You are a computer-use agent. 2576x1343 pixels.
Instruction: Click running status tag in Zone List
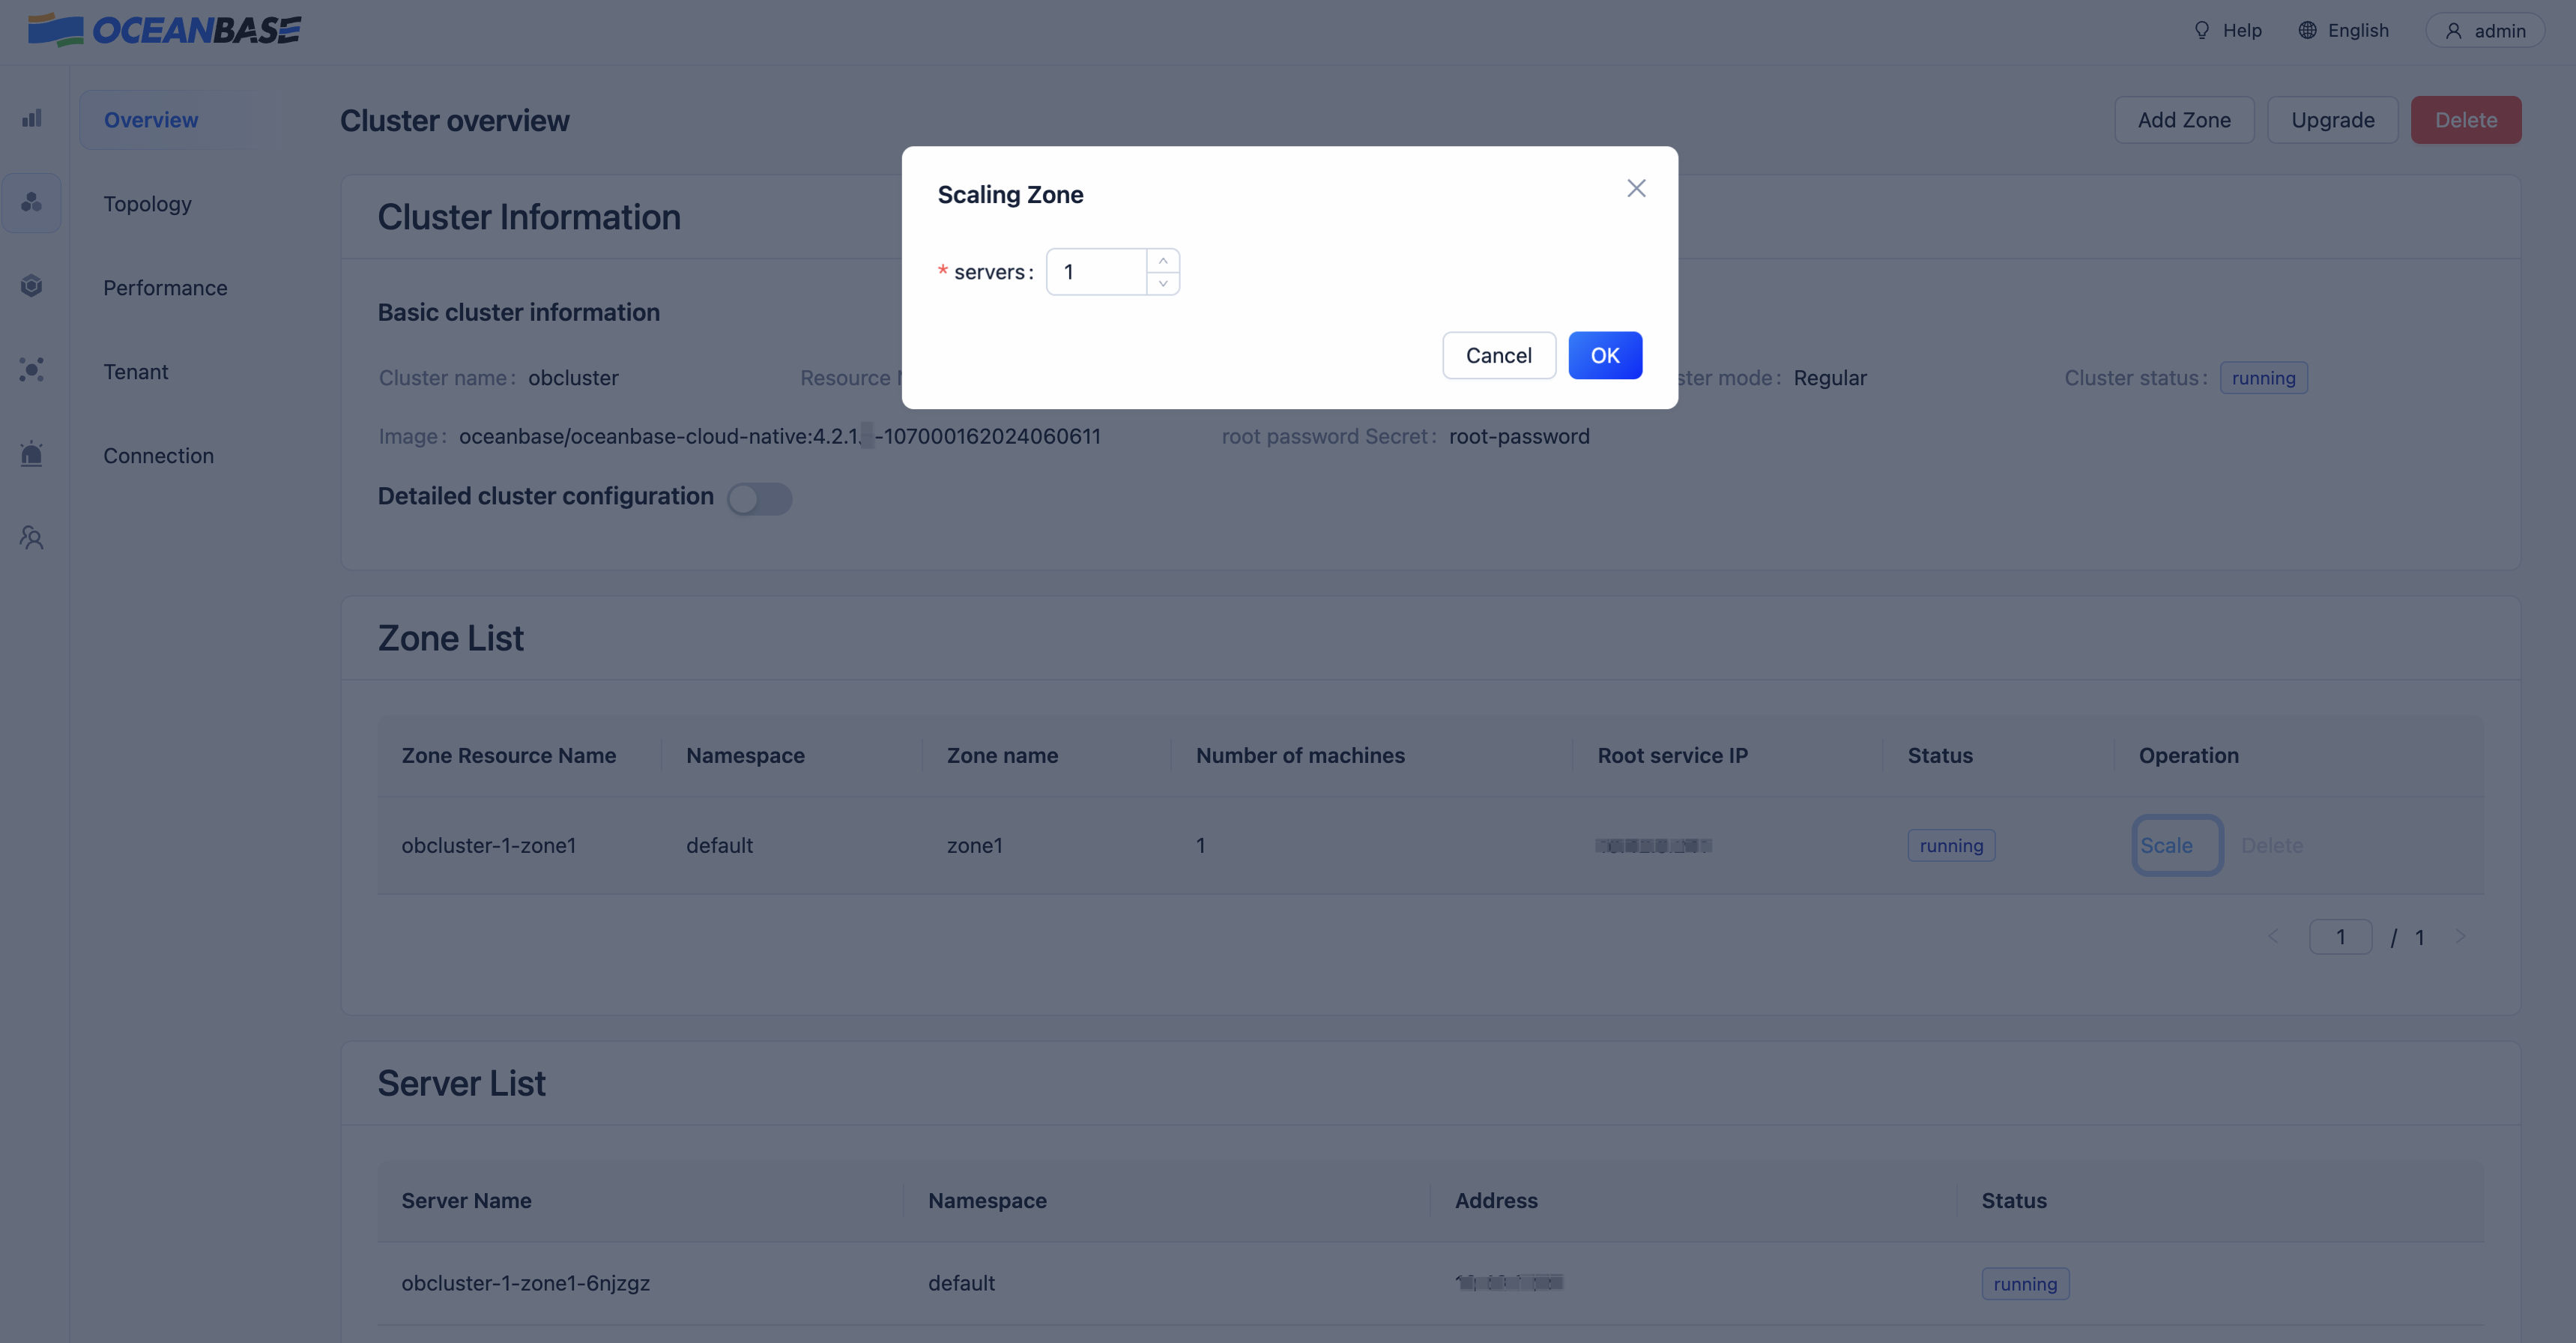[1951, 846]
